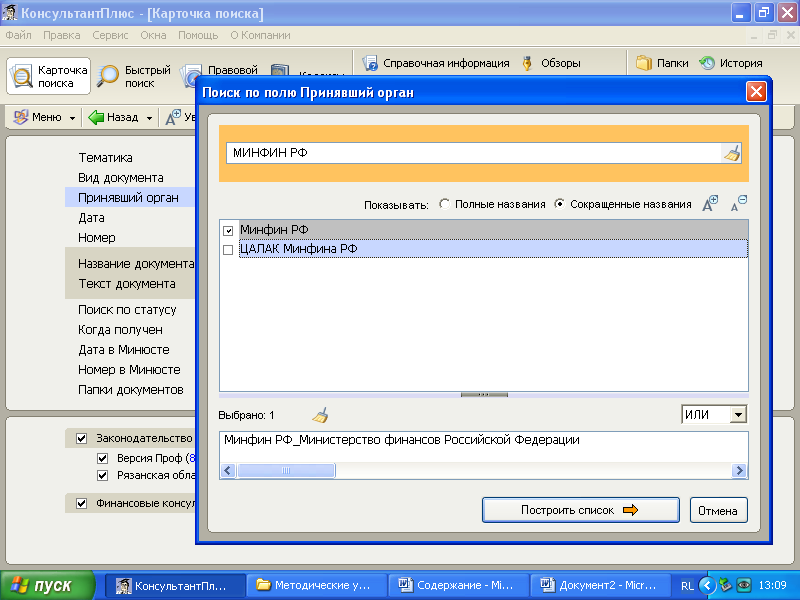Select Дата search field
800x600 pixels.
tap(91, 218)
